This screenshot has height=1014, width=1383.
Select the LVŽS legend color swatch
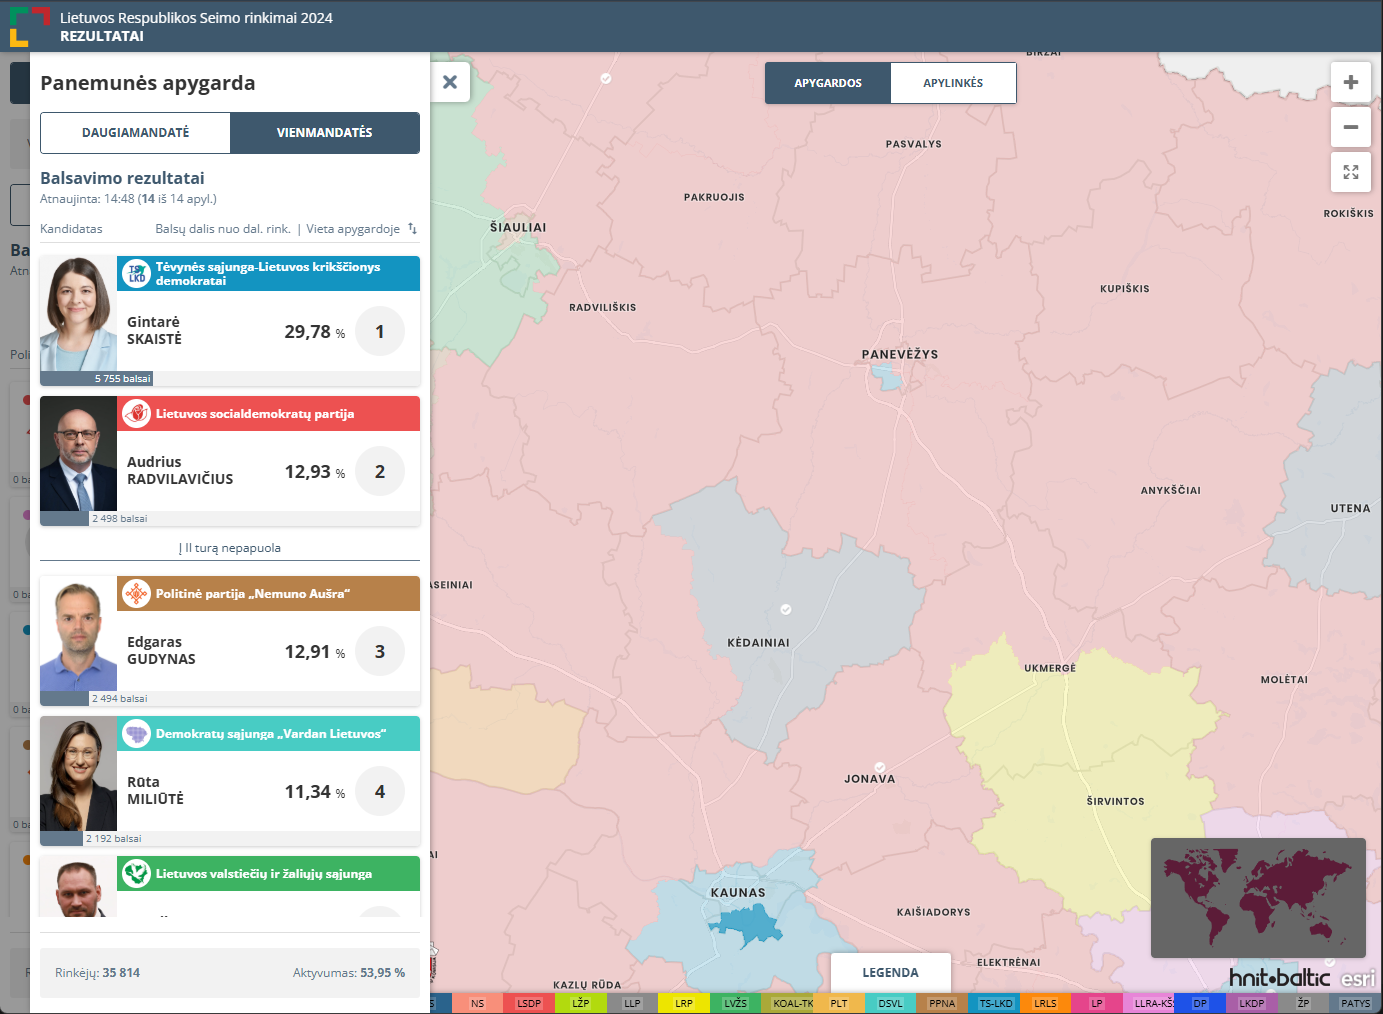coord(736,1003)
